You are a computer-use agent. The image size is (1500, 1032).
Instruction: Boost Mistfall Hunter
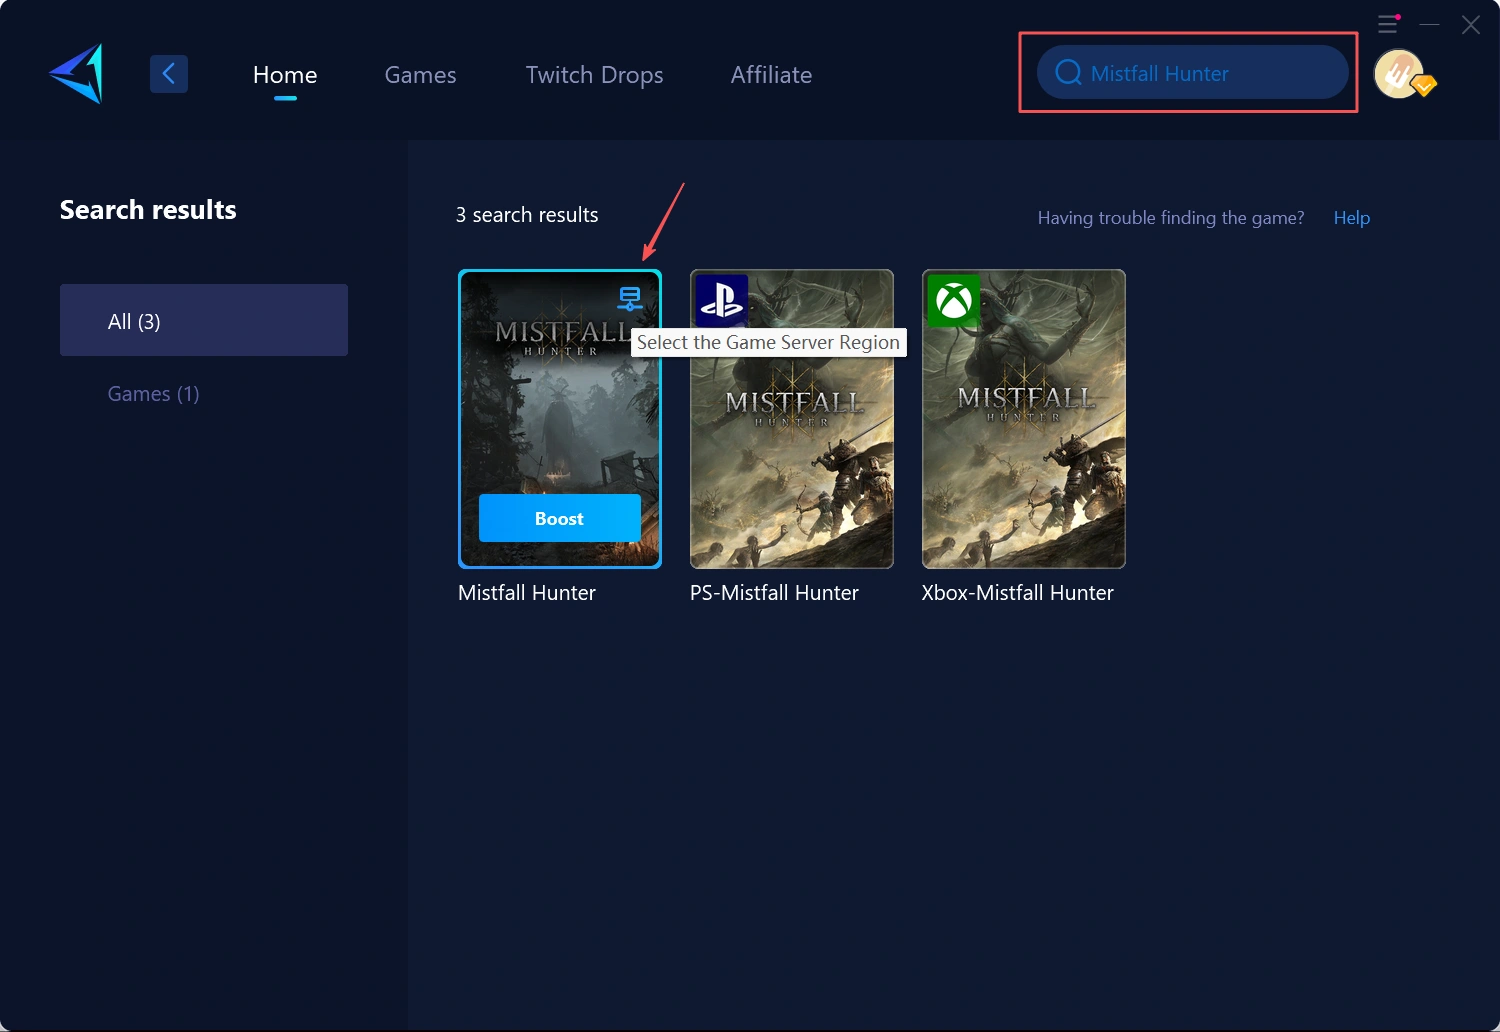click(560, 518)
